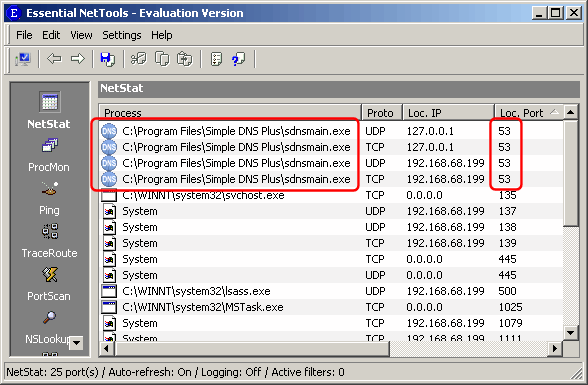
Task: Click the help question mark toolbar icon
Action: tap(238, 59)
